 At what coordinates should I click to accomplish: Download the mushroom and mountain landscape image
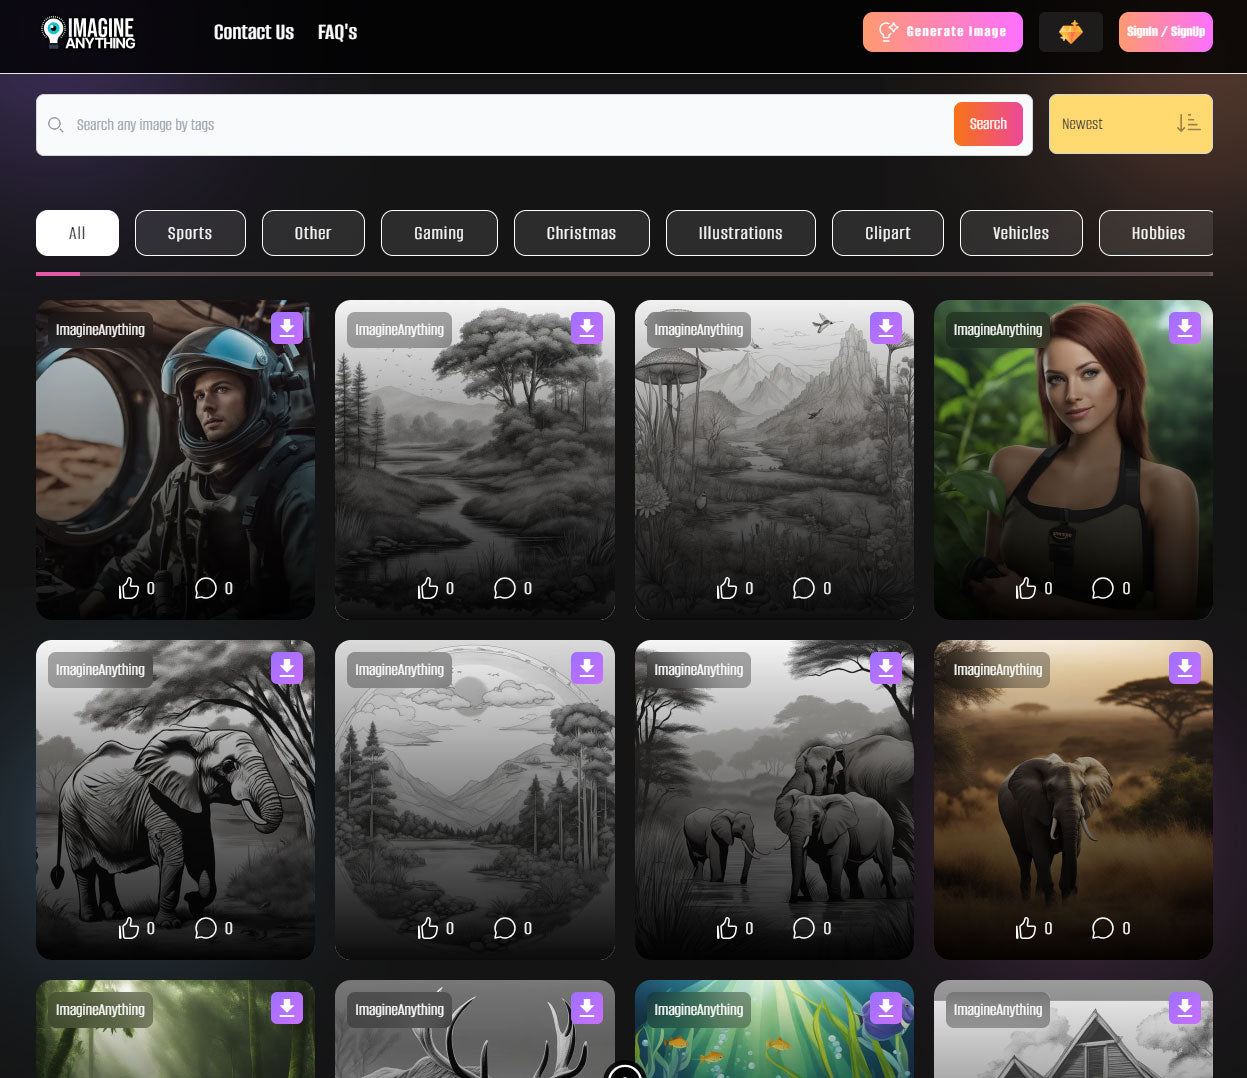point(886,328)
